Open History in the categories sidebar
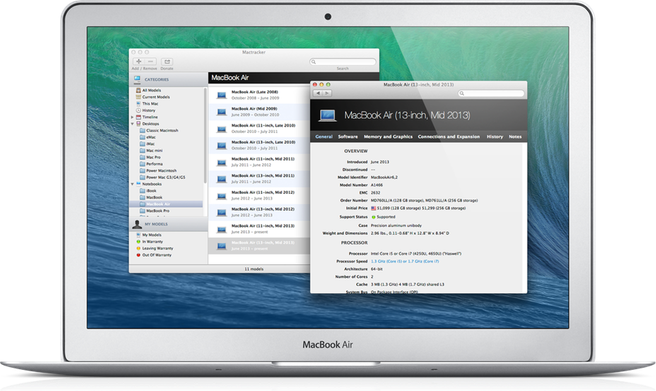Image resolution: width=656 pixels, height=391 pixels. (x=146, y=110)
